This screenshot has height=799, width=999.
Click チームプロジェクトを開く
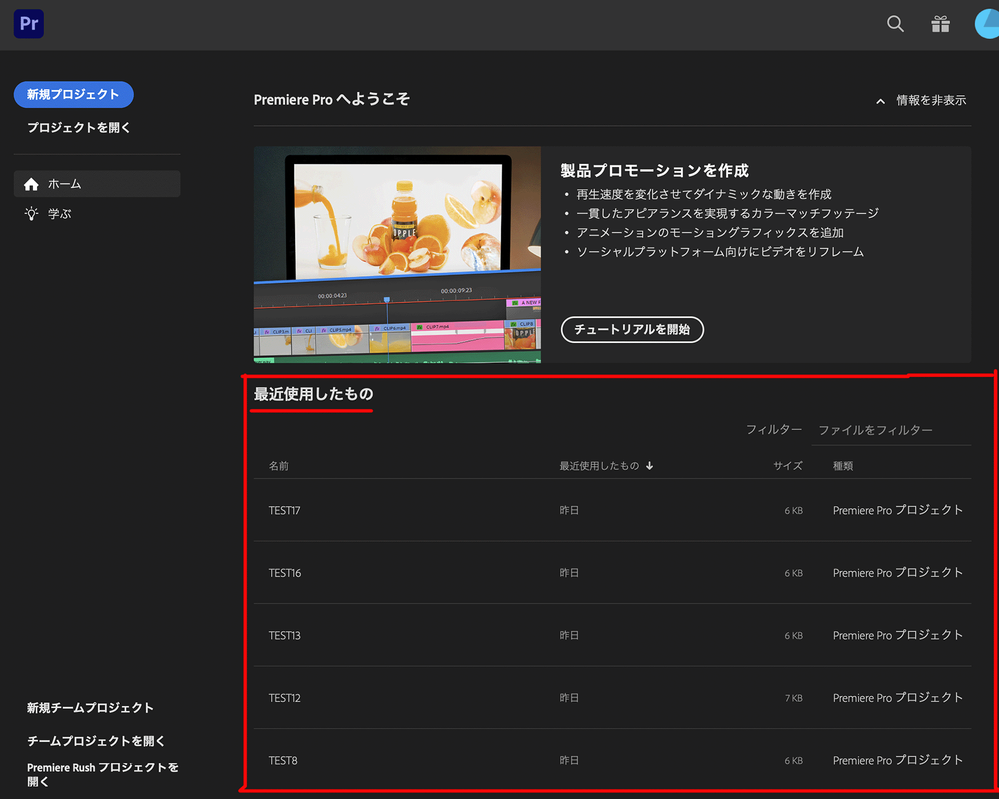96,741
